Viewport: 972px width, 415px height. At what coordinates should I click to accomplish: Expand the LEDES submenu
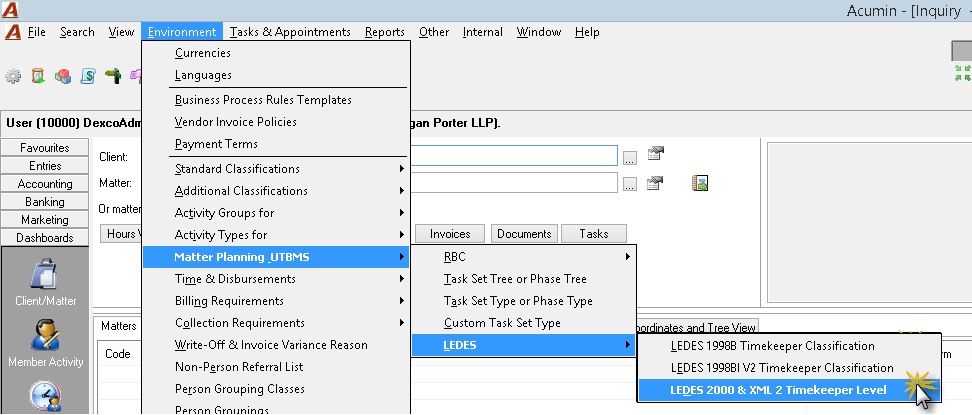[x=524, y=345]
